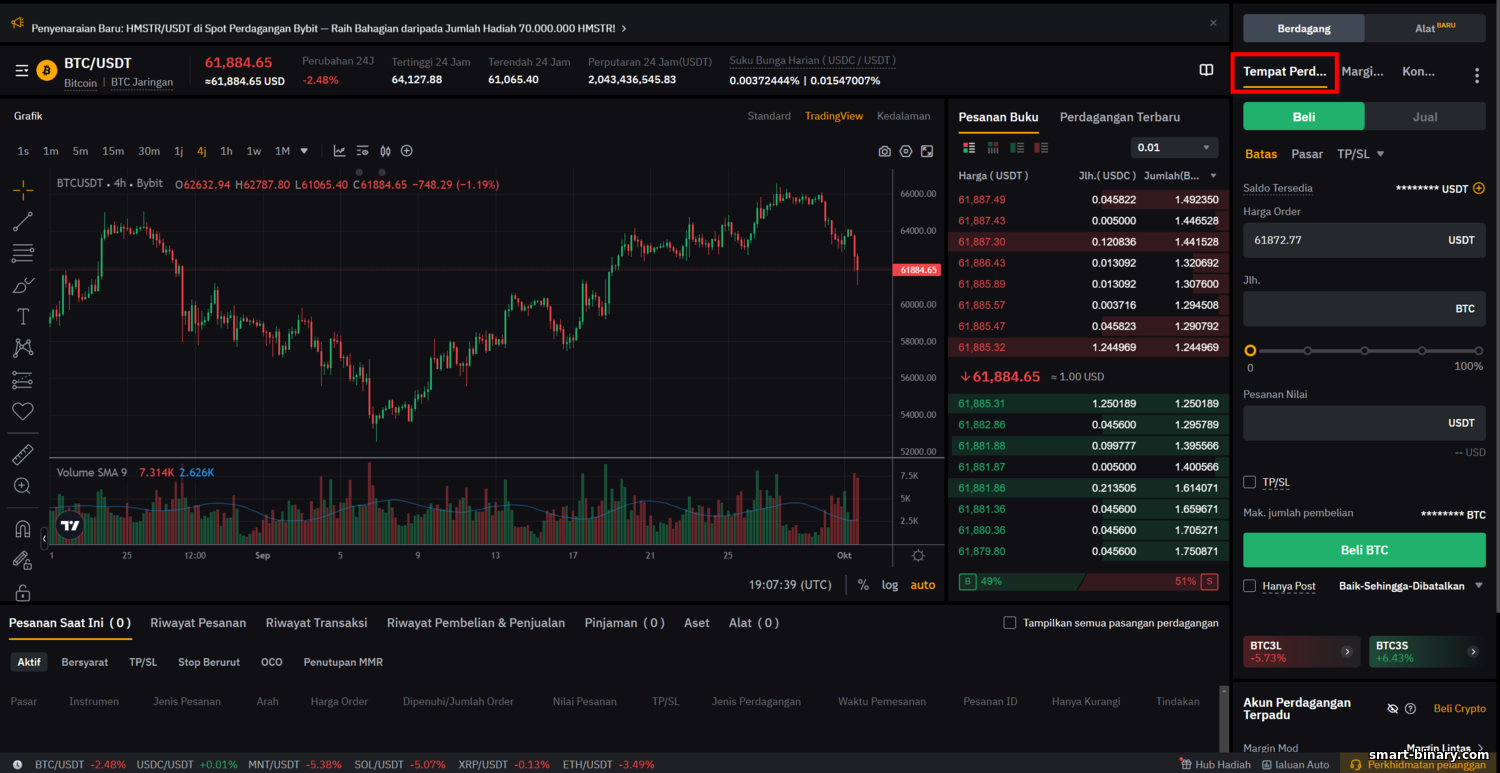Open the Bersyarat orders filter
The image size is (1500, 773).
click(x=84, y=662)
